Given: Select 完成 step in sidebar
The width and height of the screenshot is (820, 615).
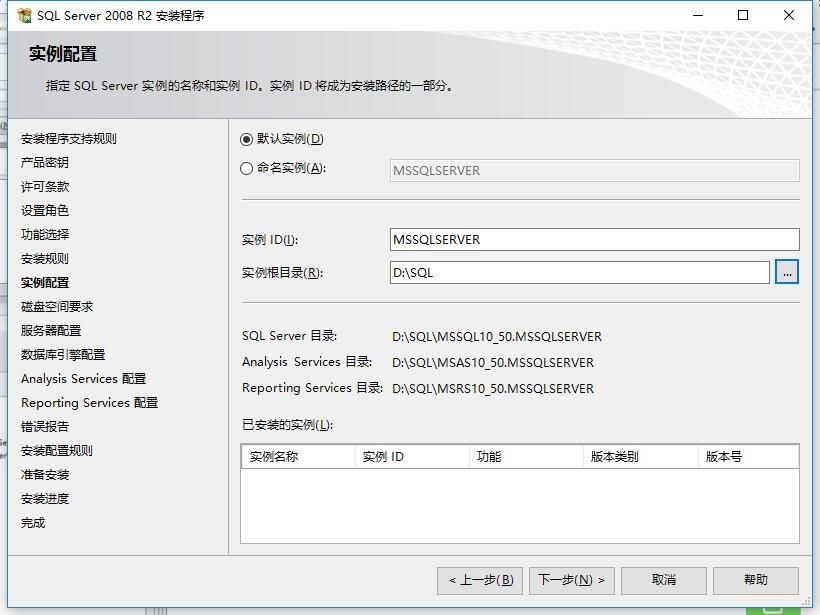Looking at the screenshot, I should tap(33, 523).
